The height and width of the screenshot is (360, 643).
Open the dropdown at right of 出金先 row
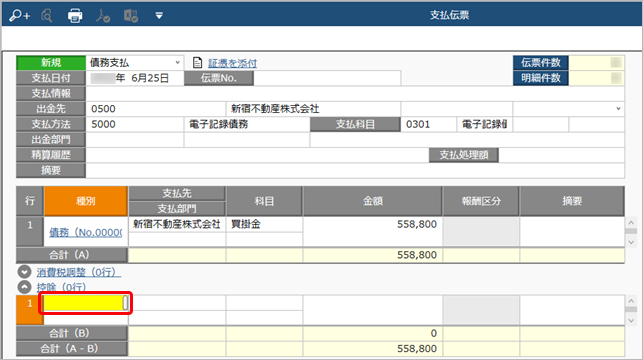click(x=618, y=109)
